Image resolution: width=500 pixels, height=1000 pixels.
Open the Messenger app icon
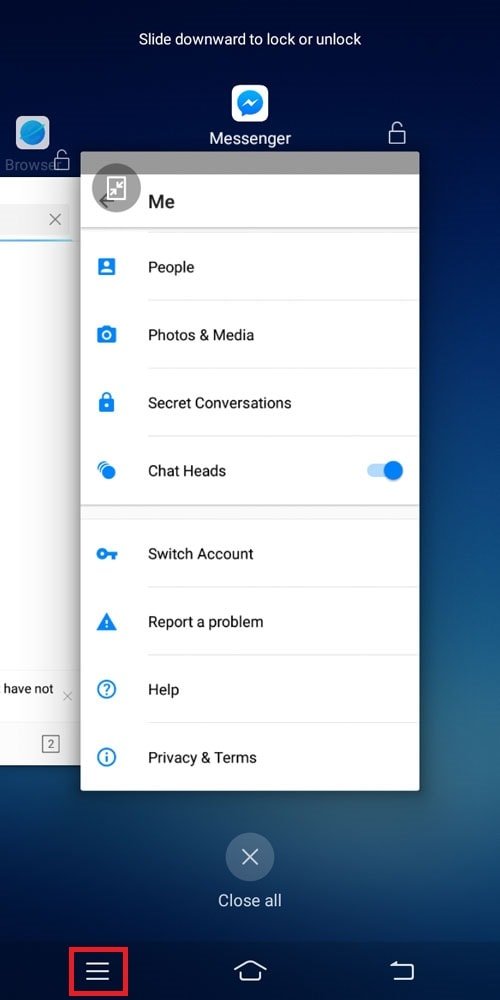pos(250,103)
